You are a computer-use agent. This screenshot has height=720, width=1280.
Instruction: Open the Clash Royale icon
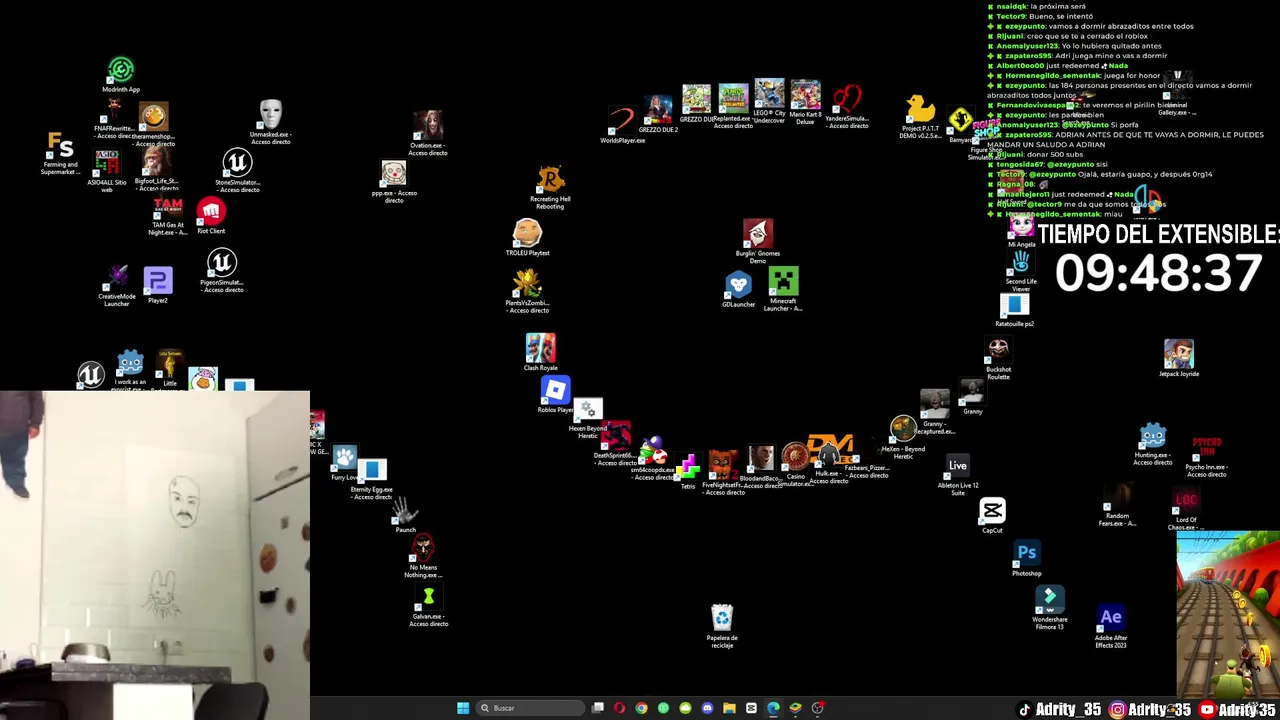click(x=540, y=353)
